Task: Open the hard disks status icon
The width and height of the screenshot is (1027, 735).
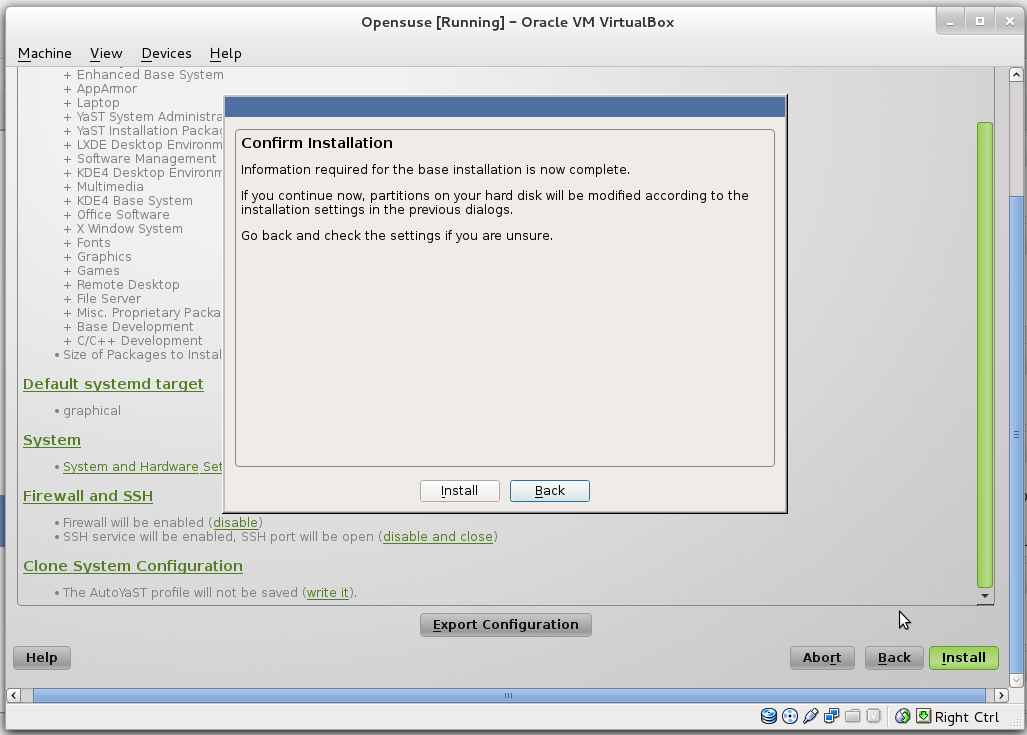Action: 769,716
